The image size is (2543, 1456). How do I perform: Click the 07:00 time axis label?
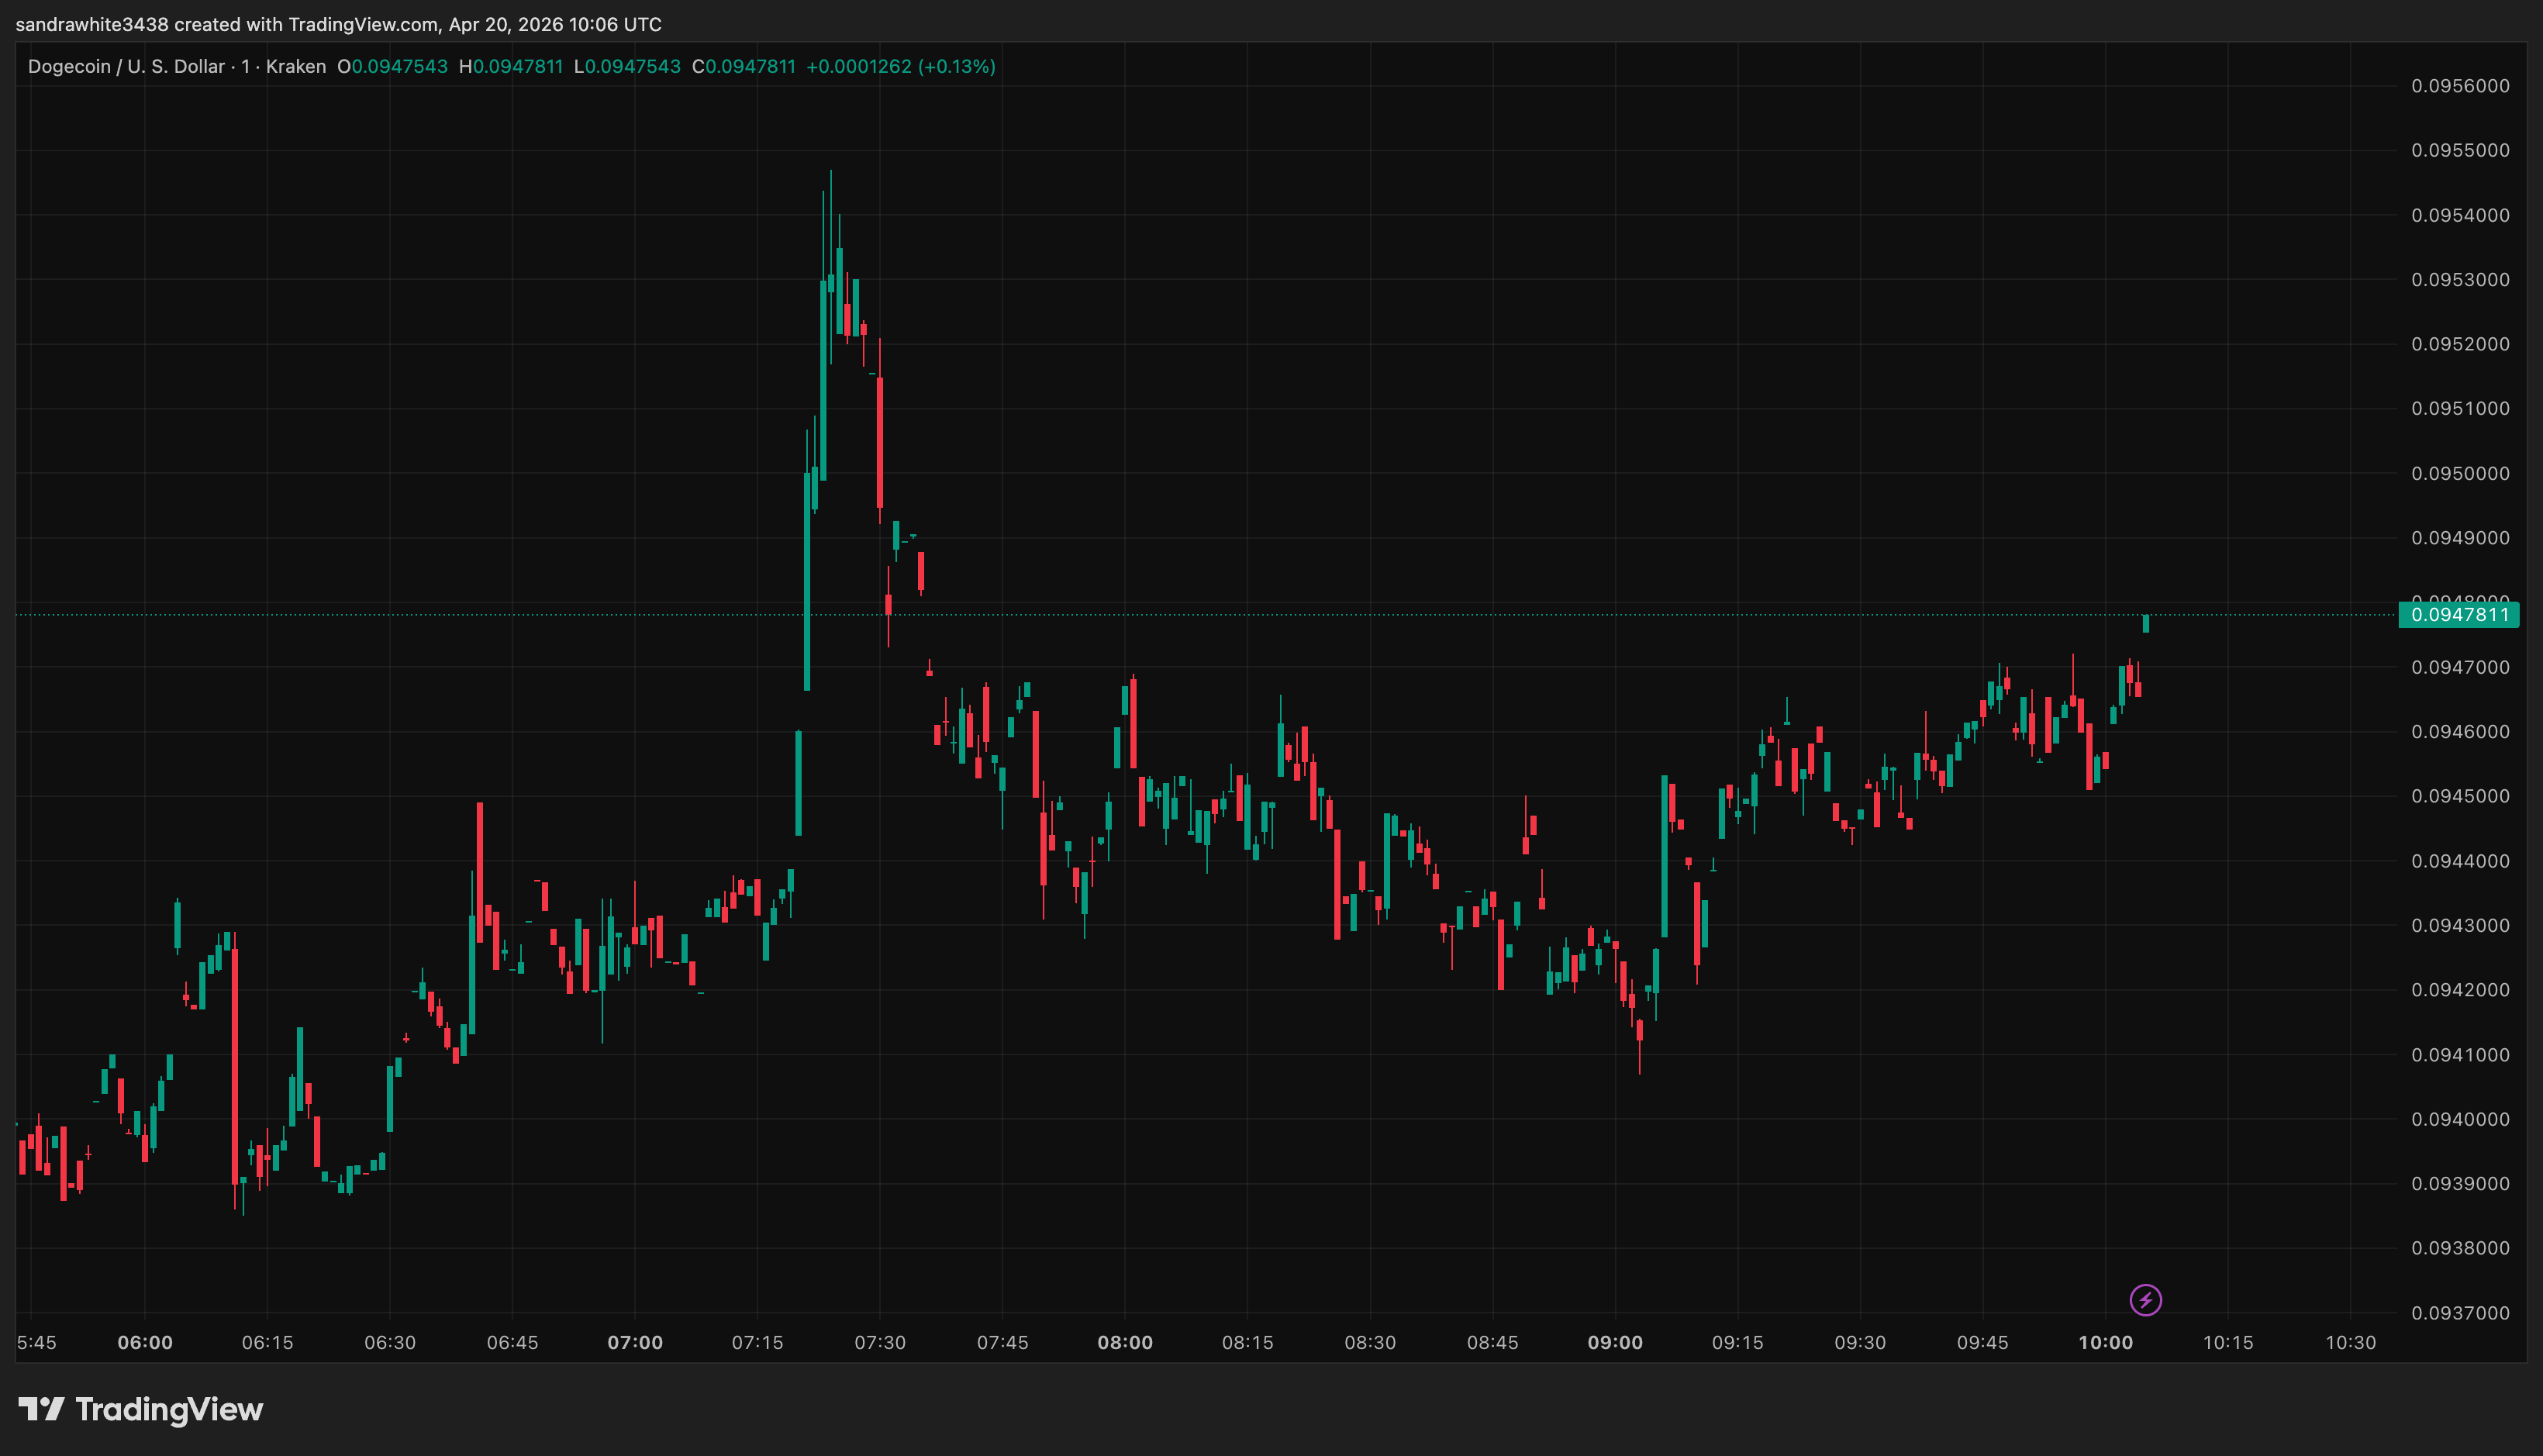[x=635, y=1343]
